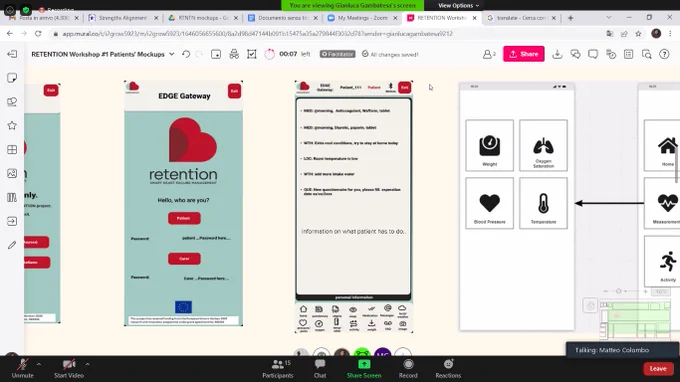Open the sticky note tool in Mural sidebar
The width and height of the screenshot is (680, 382).
coord(12,78)
